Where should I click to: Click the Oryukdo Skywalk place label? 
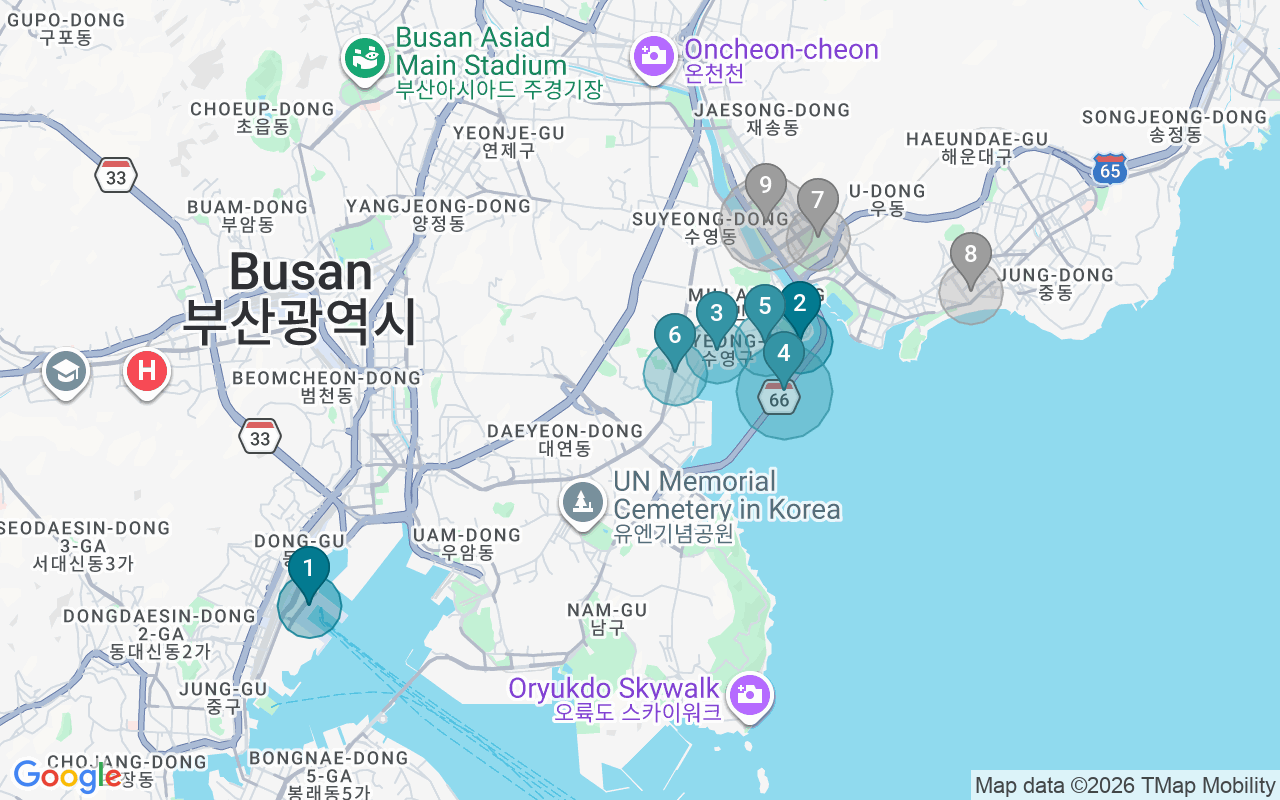click(614, 700)
